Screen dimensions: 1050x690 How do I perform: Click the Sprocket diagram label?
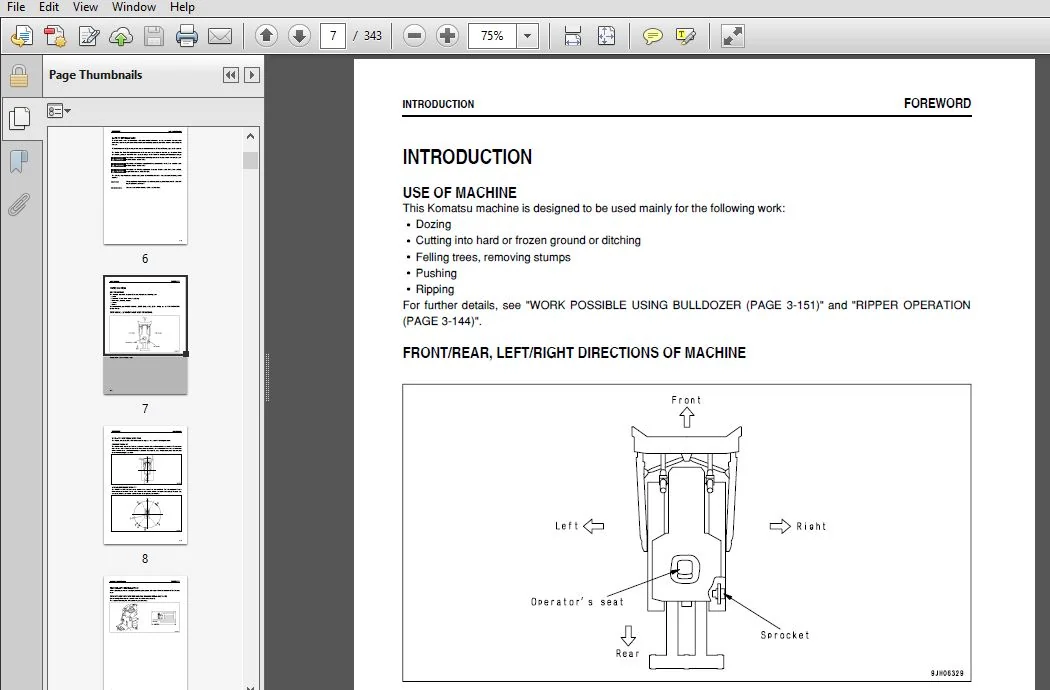click(x=785, y=635)
